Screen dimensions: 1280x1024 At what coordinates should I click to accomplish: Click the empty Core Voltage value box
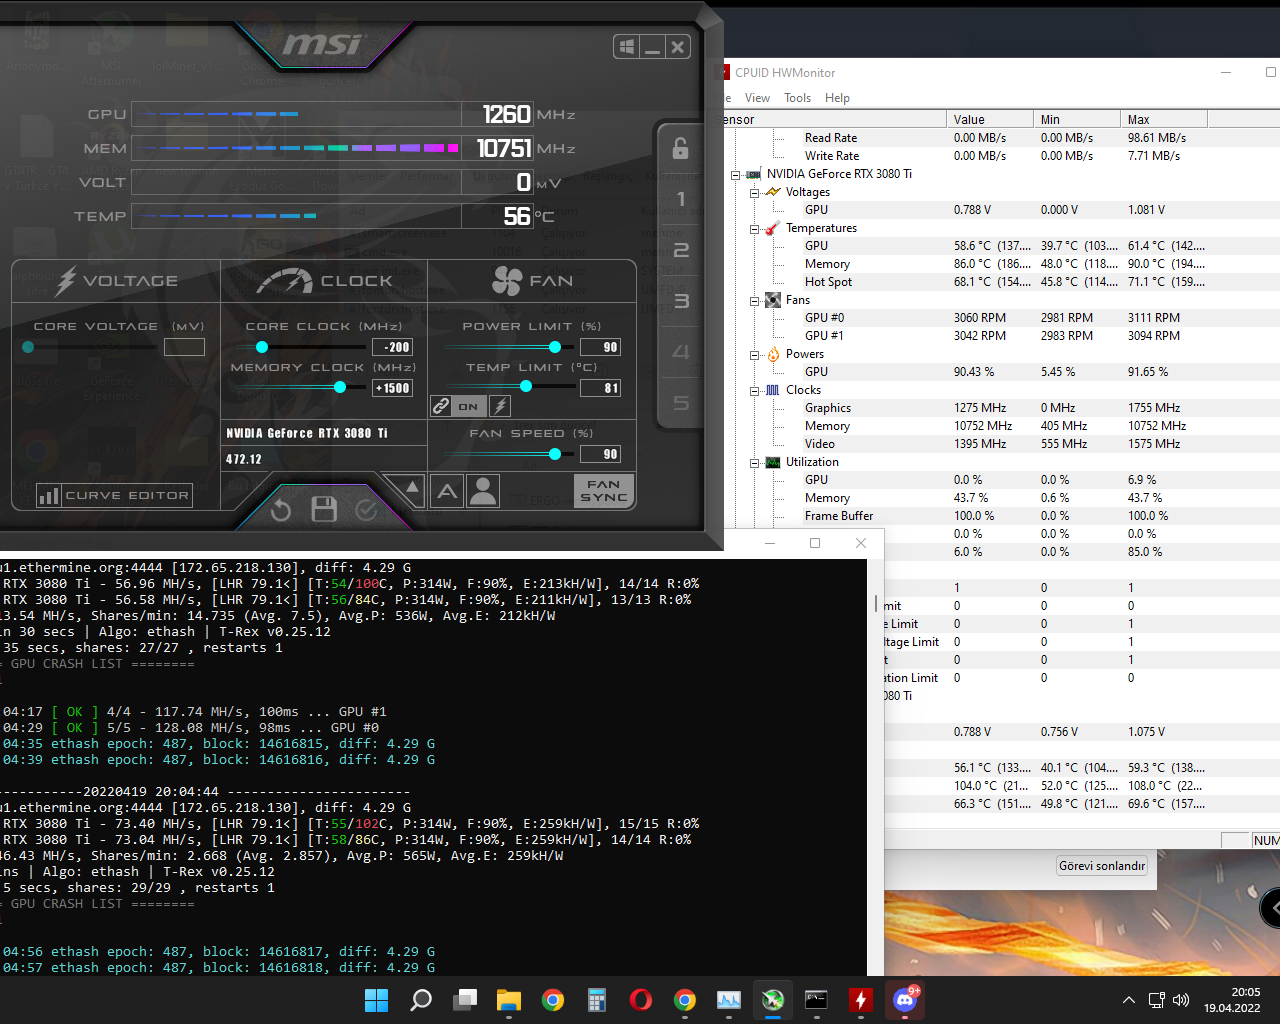pos(184,347)
